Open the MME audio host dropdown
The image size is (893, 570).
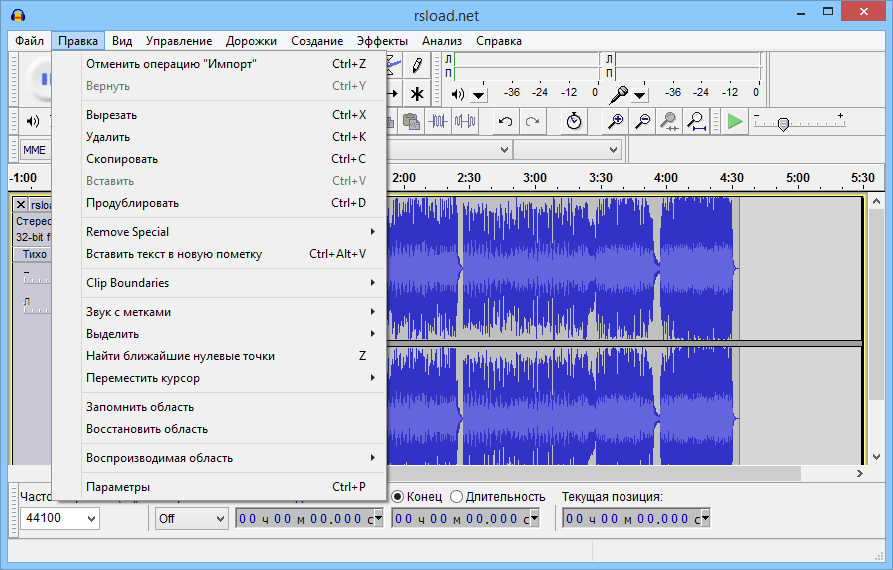35,150
